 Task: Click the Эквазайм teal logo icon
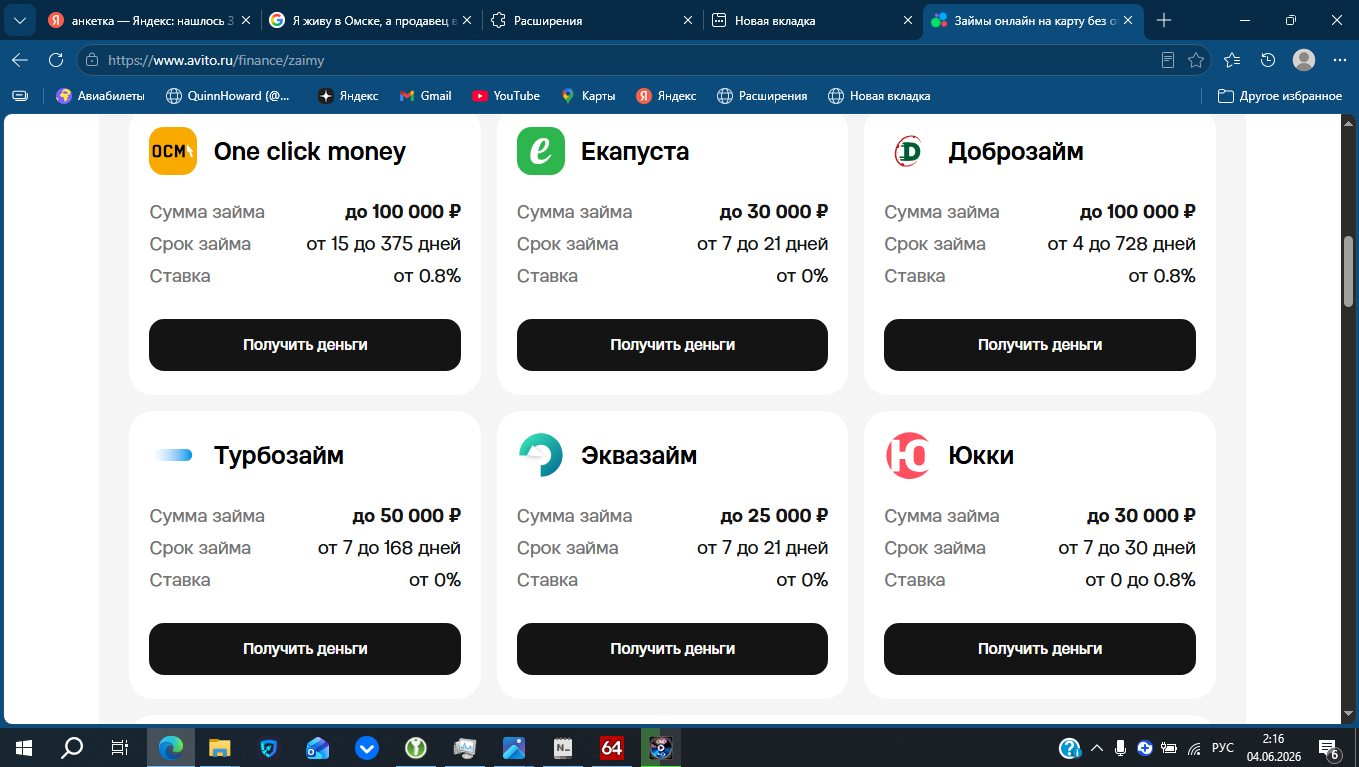(541, 455)
